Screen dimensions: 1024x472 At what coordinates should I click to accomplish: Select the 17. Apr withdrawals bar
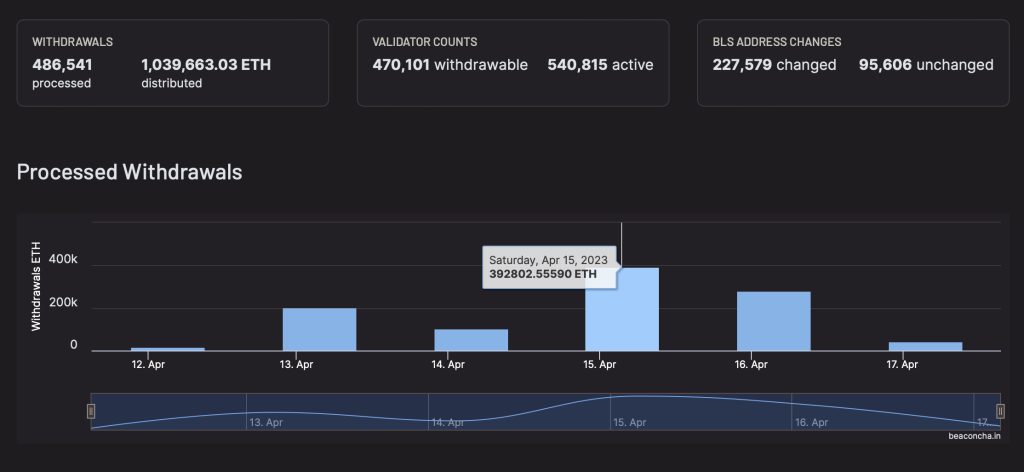(925, 346)
